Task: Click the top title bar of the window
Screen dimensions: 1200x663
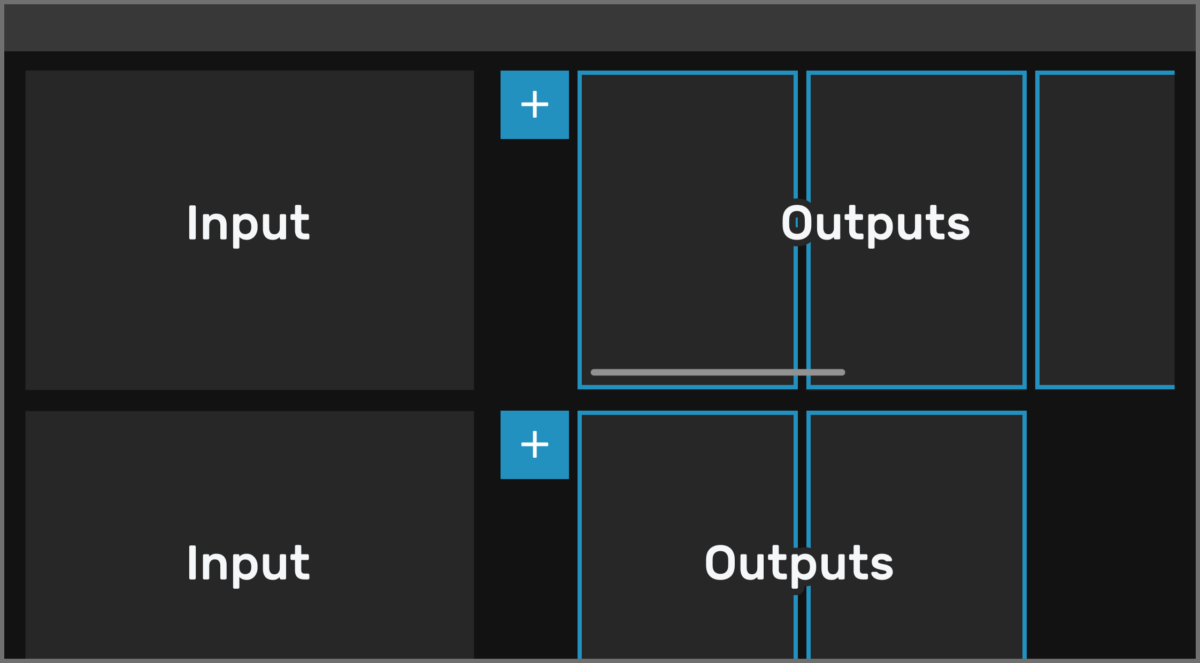Action: coord(600,26)
